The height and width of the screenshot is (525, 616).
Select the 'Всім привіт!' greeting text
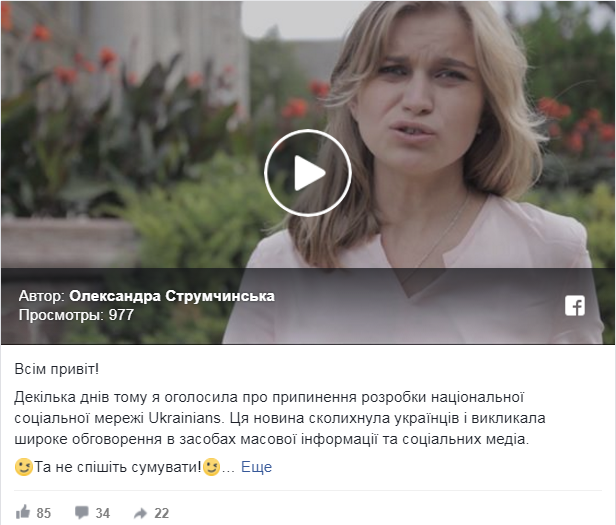(57, 369)
